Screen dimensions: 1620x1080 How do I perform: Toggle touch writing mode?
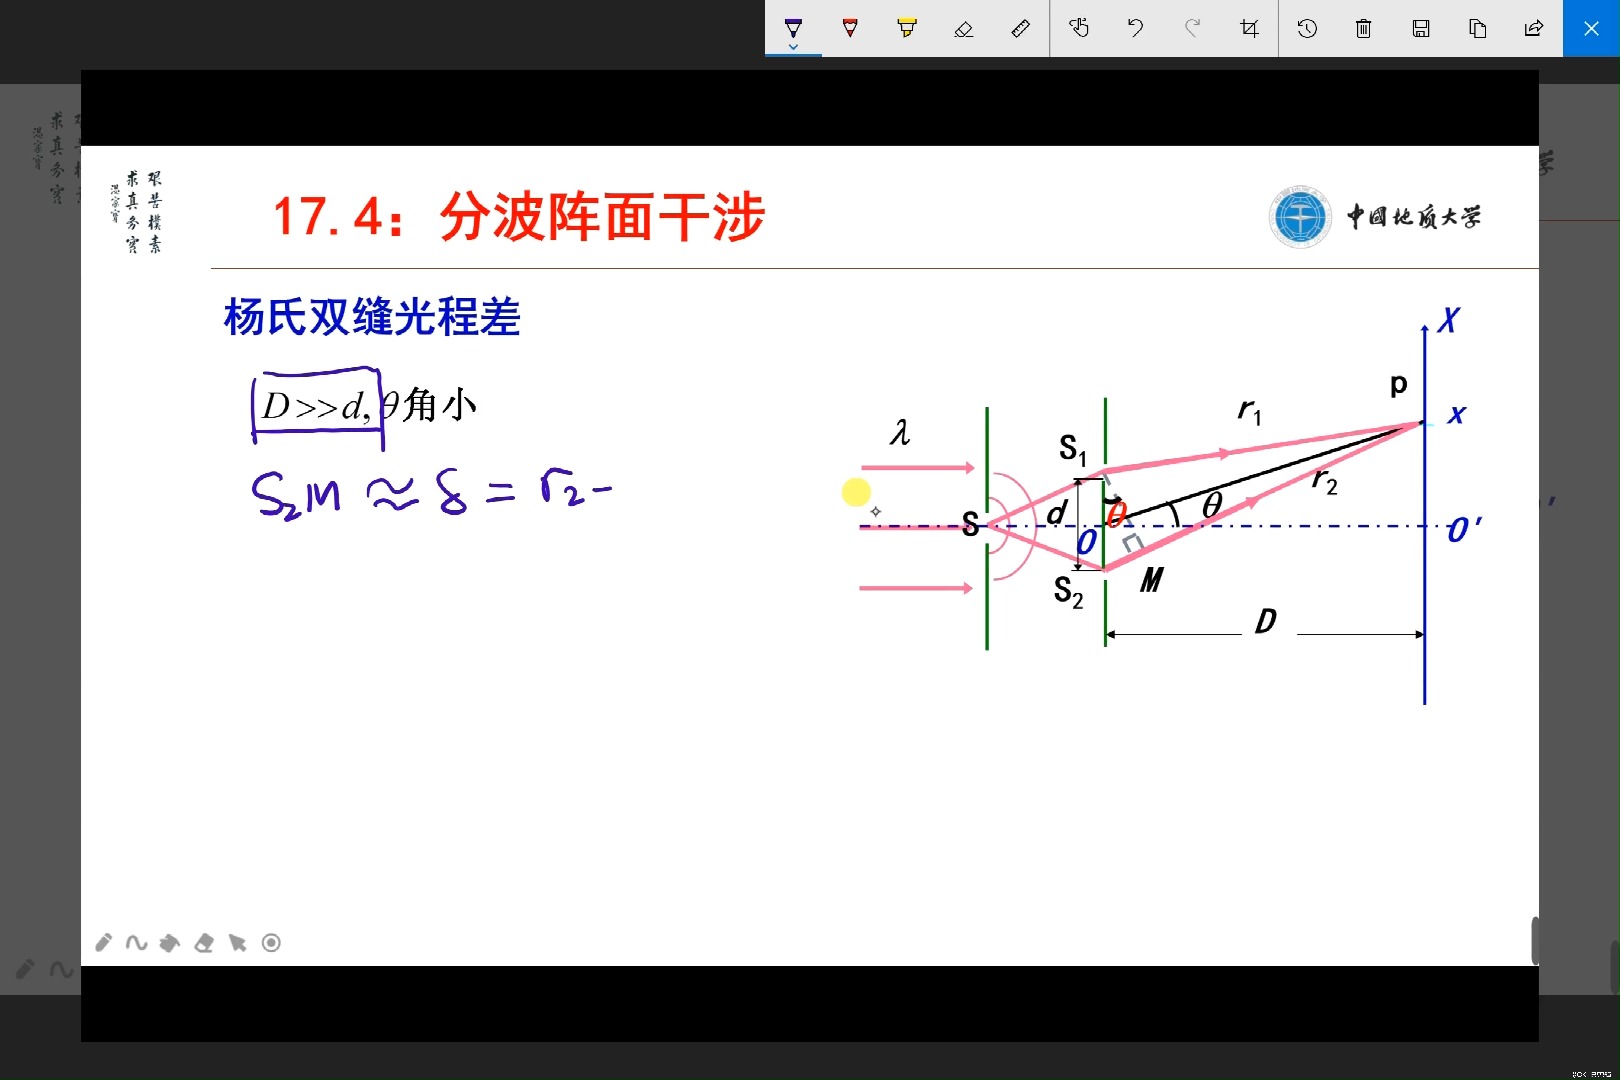click(x=1079, y=28)
